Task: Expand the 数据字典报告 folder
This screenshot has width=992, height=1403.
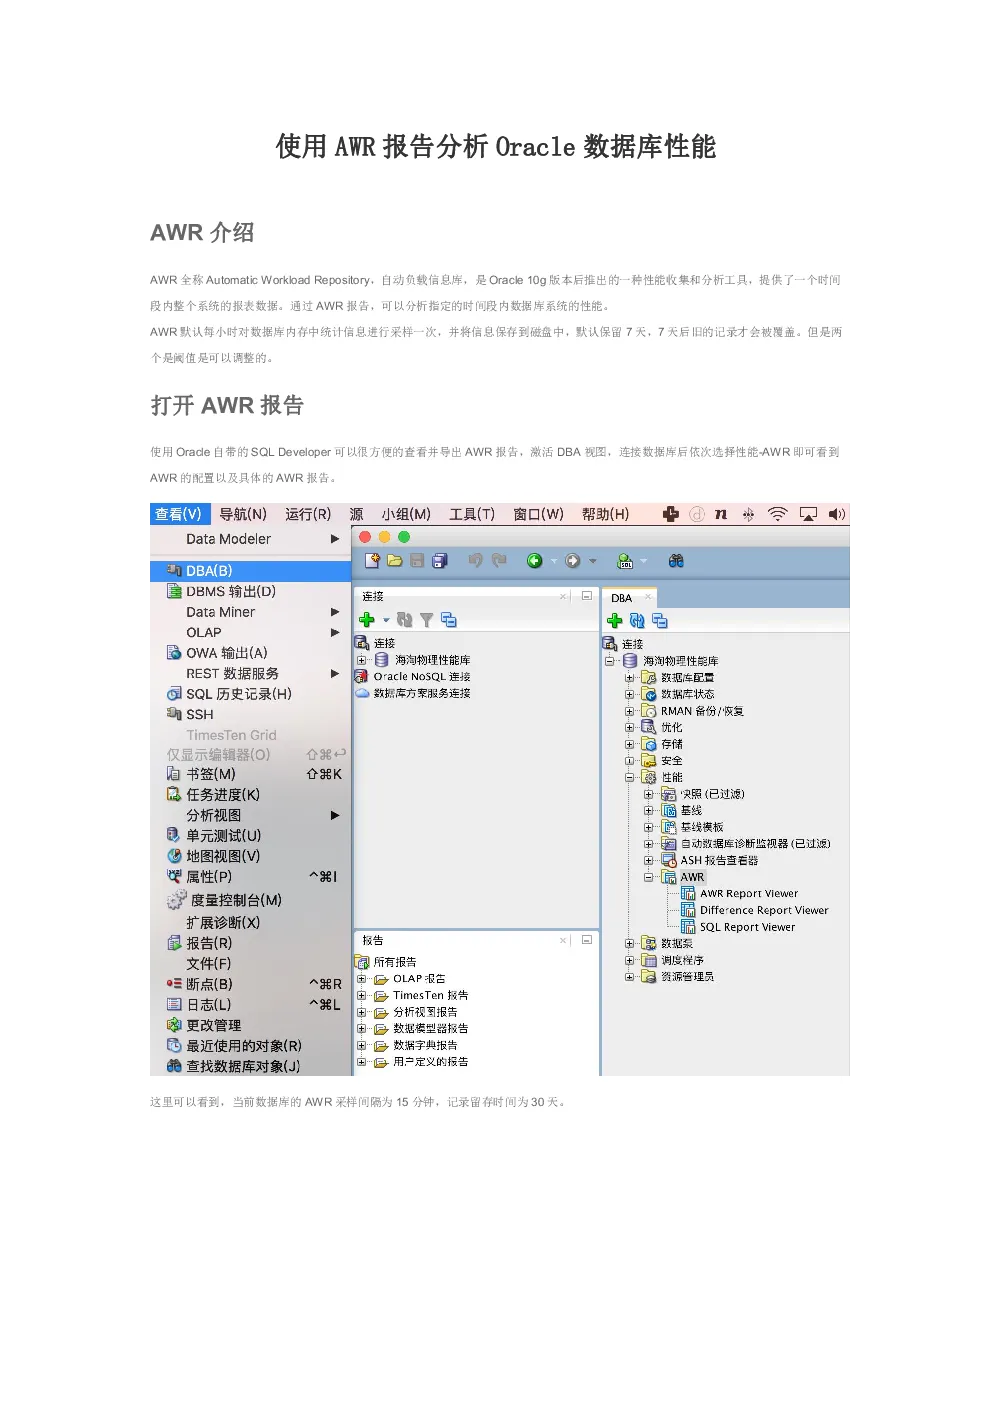Action: [361, 1045]
